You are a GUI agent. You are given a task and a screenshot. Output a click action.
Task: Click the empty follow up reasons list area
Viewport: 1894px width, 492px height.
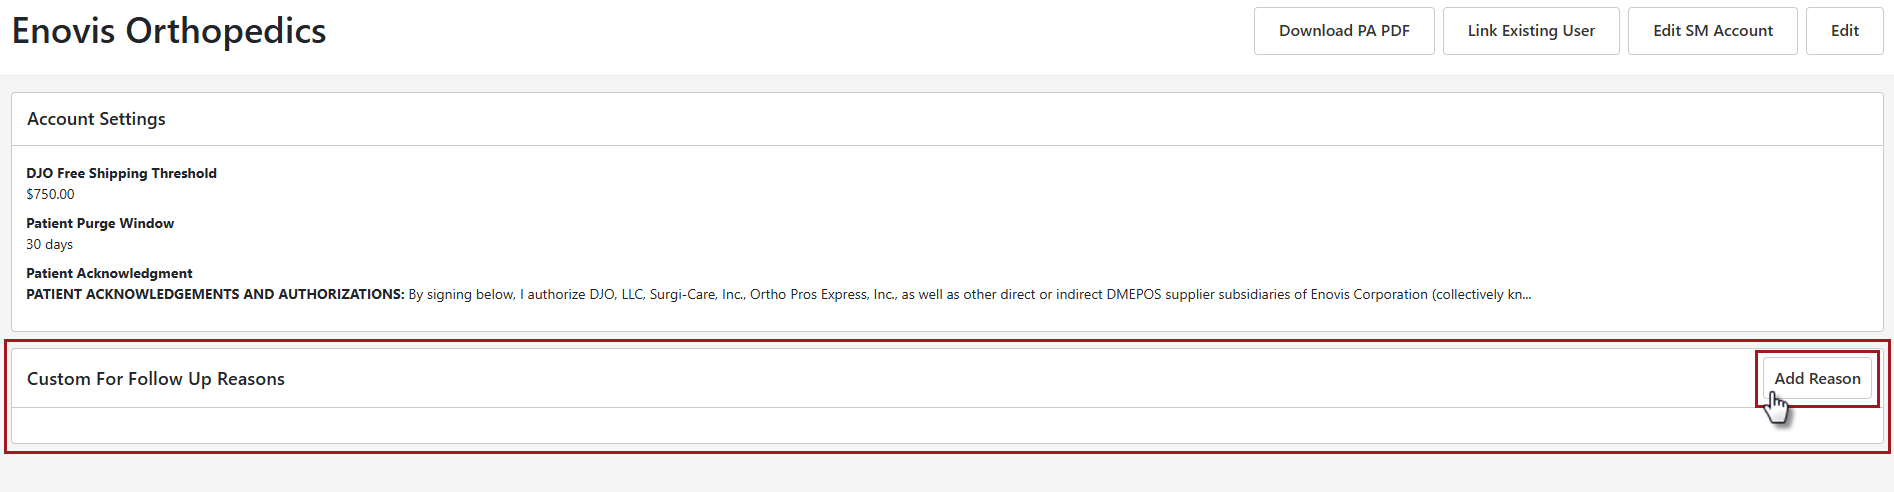(x=946, y=425)
